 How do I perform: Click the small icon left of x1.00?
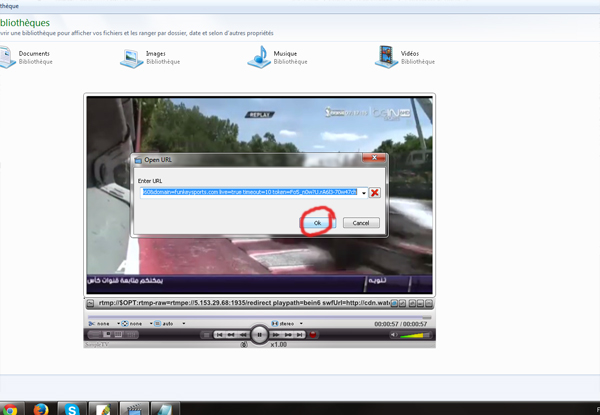pyautogui.click(x=244, y=345)
